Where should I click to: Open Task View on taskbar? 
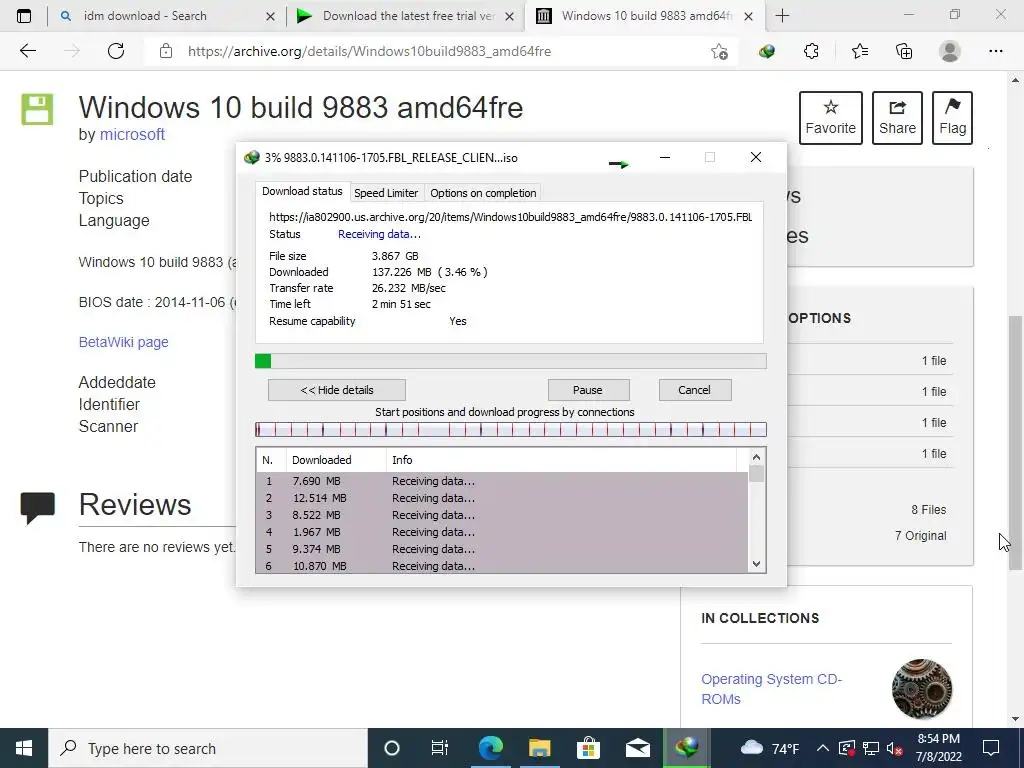pyautogui.click(x=440, y=748)
